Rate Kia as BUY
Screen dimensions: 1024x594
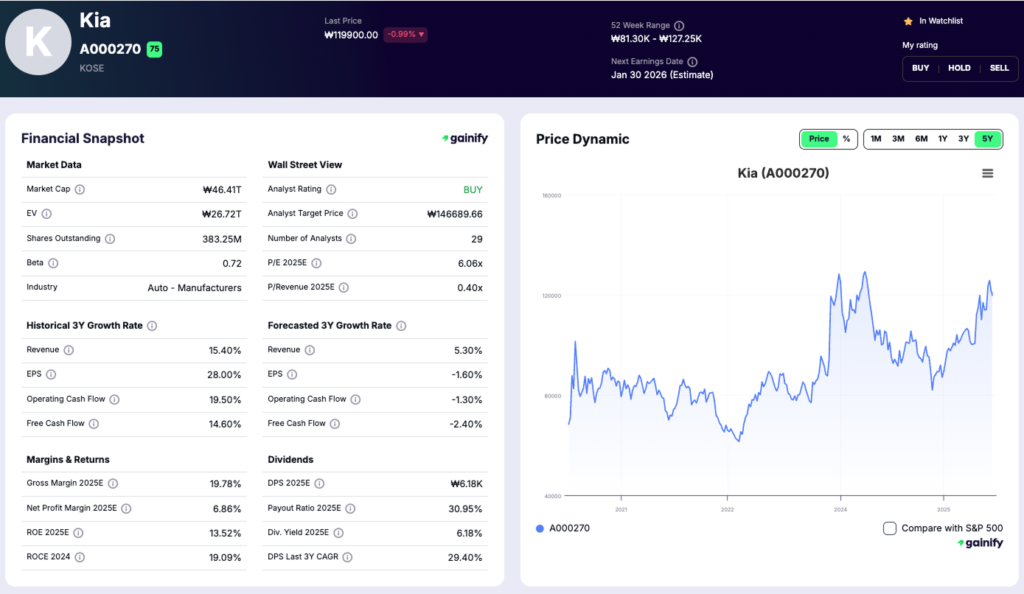pyautogui.click(x=920, y=68)
